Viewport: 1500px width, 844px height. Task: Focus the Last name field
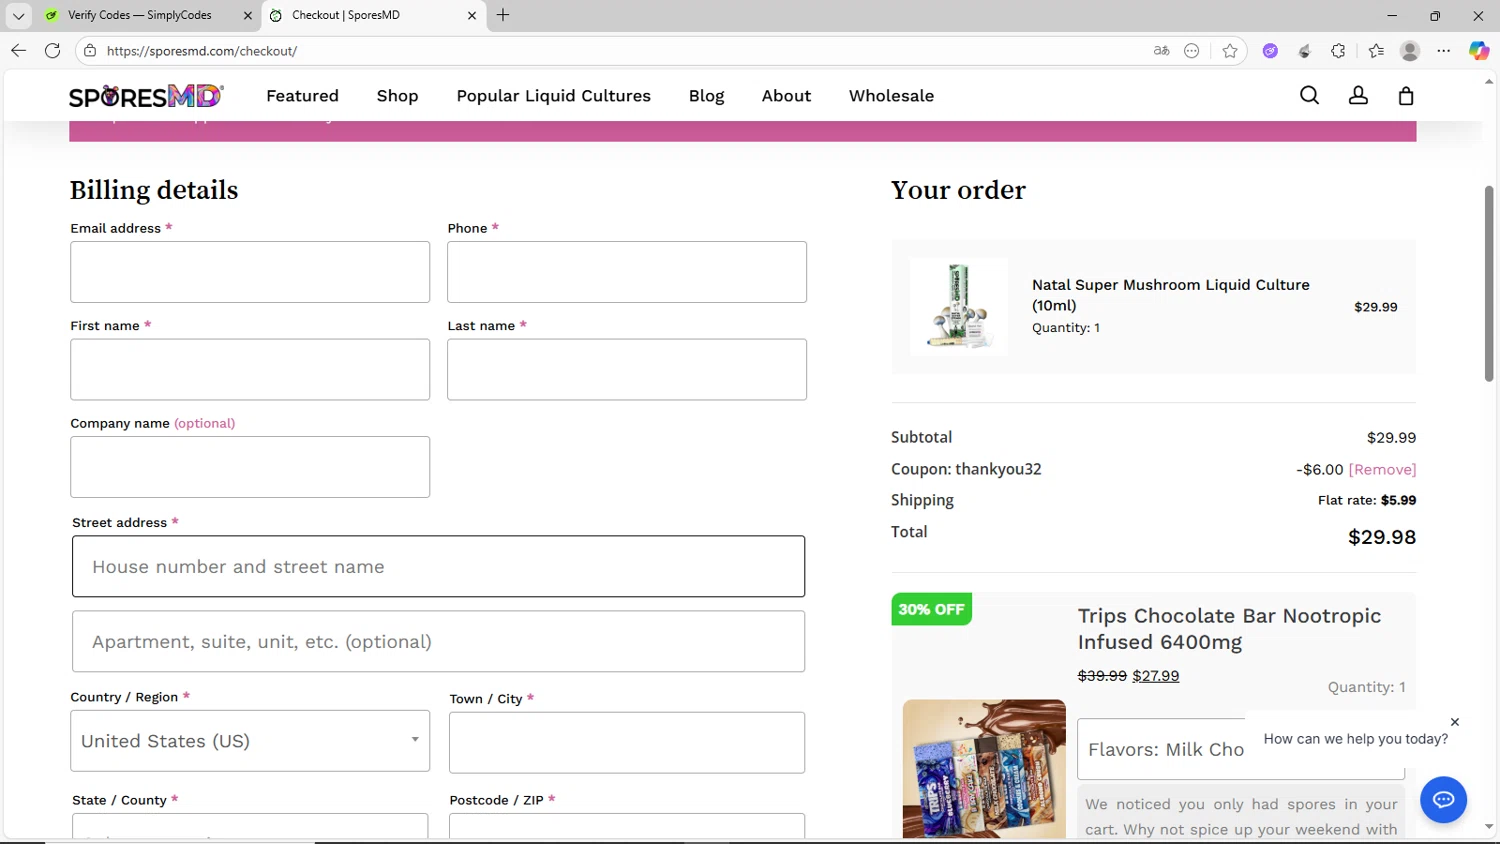(627, 370)
